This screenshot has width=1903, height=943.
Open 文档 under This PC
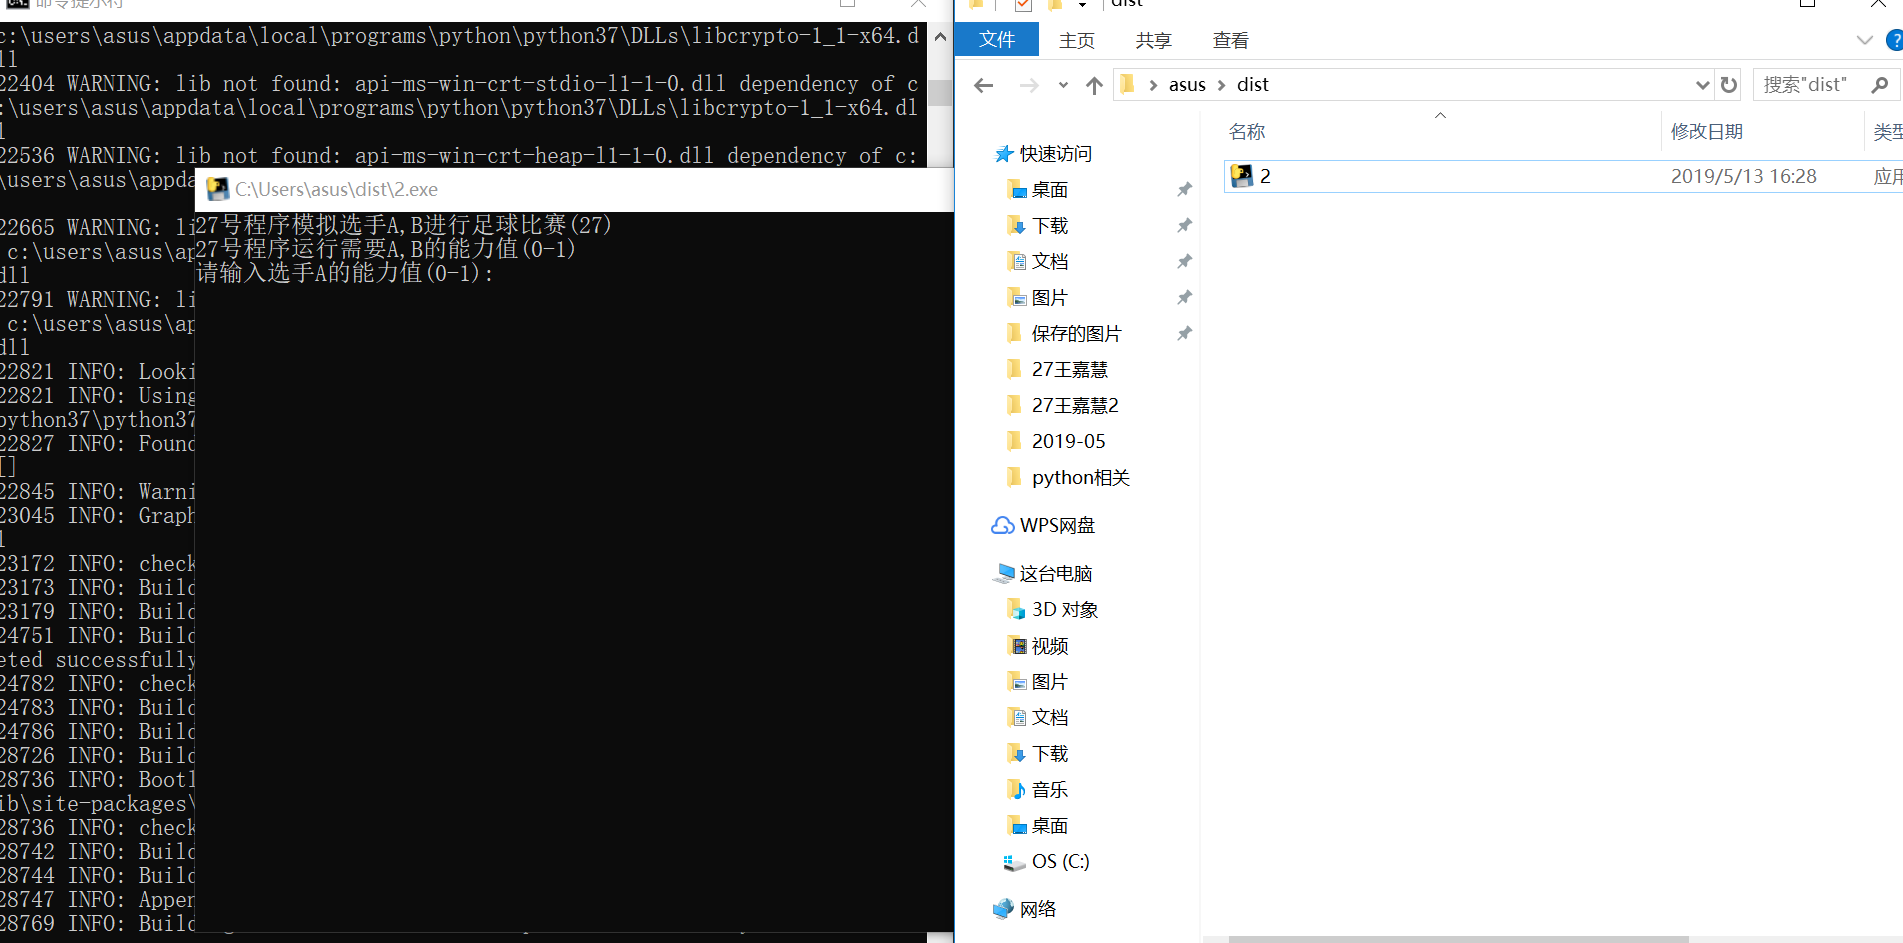(x=1049, y=718)
